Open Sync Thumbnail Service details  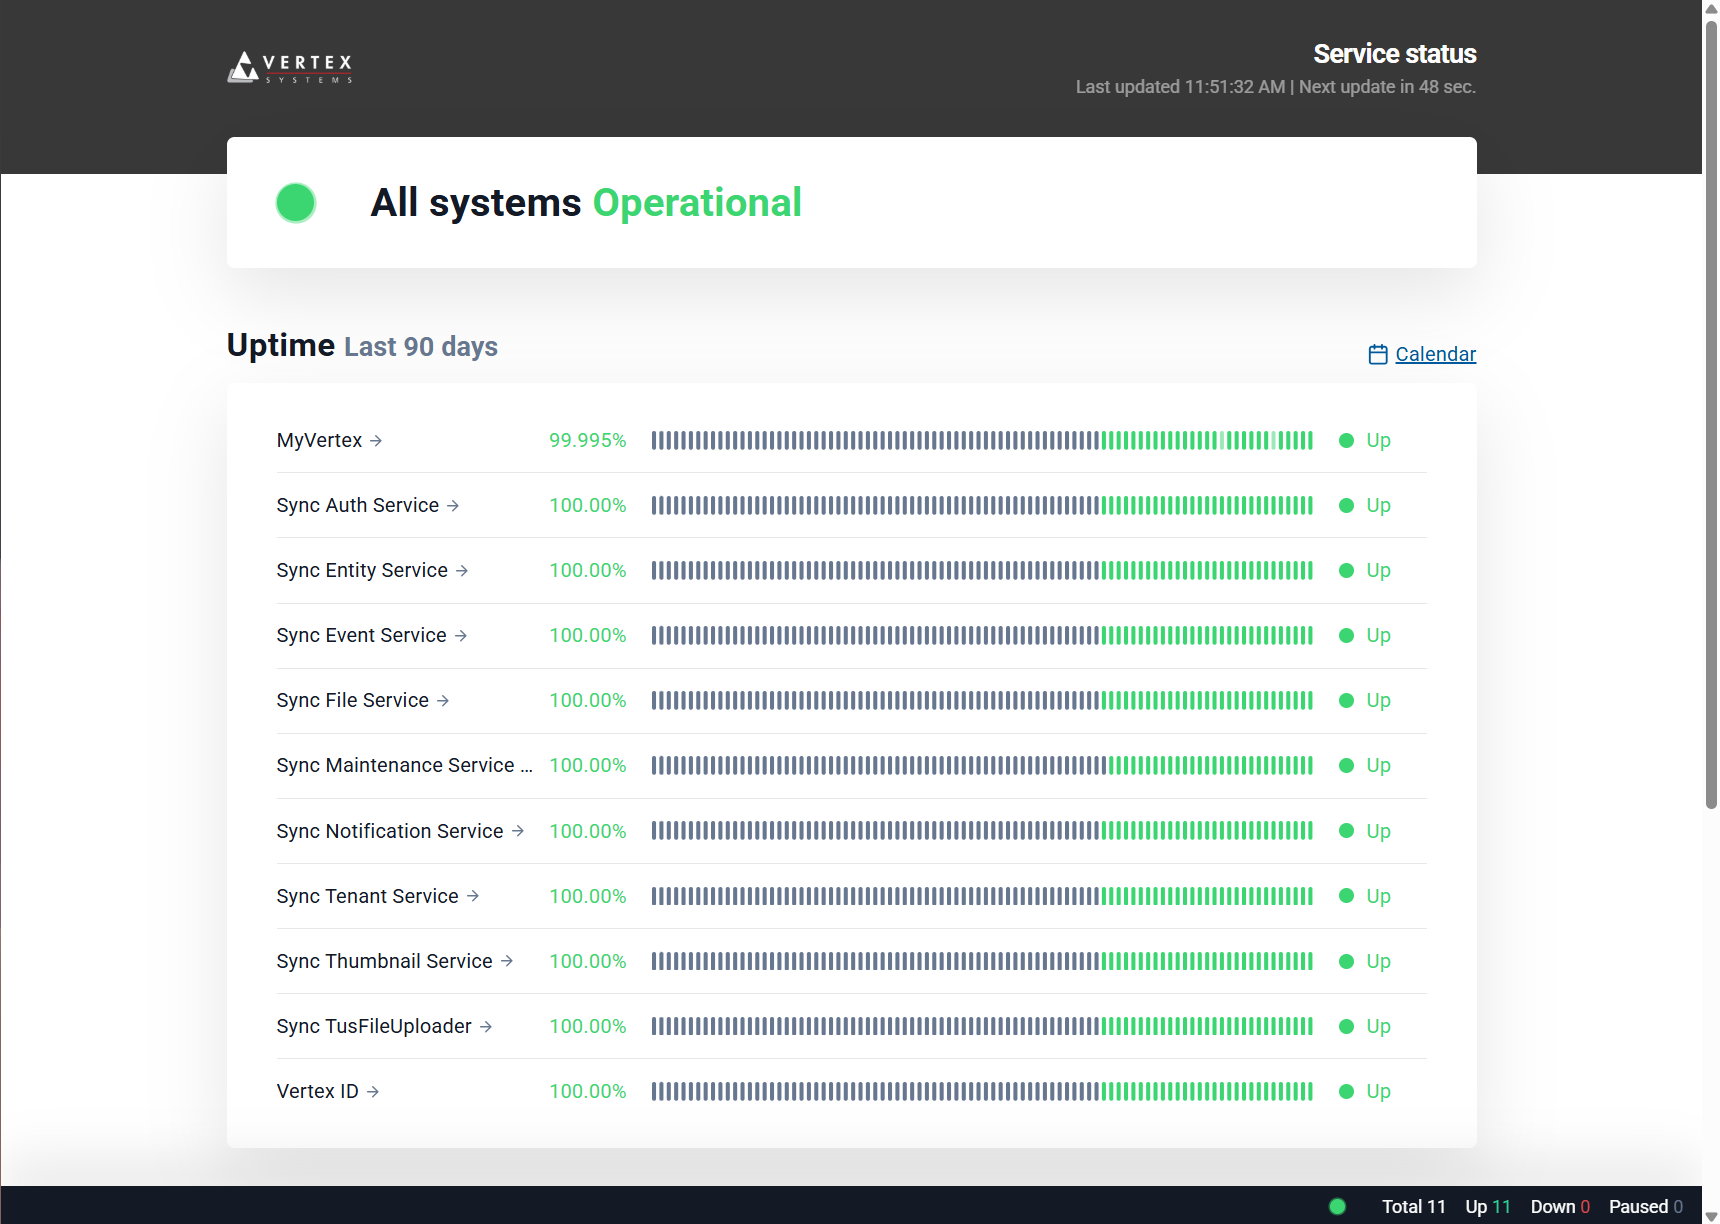384,961
